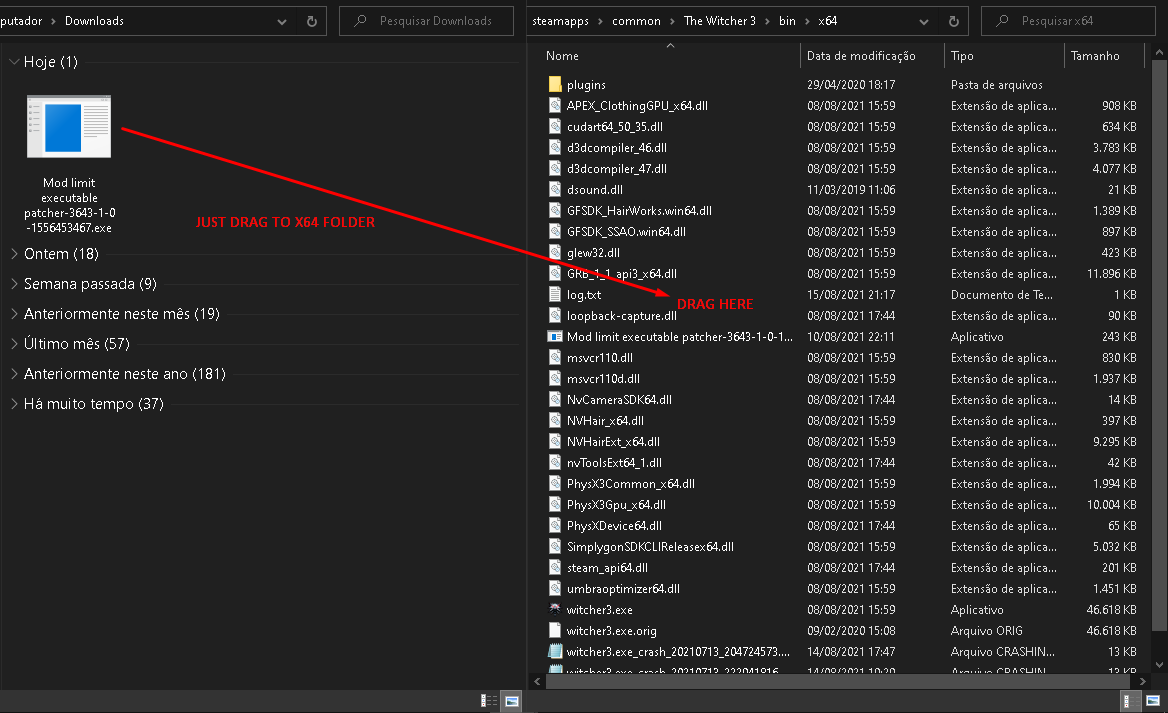Switch x64 window to details view
The height and width of the screenshot is (713, 1168).
tap(1130, 700)
